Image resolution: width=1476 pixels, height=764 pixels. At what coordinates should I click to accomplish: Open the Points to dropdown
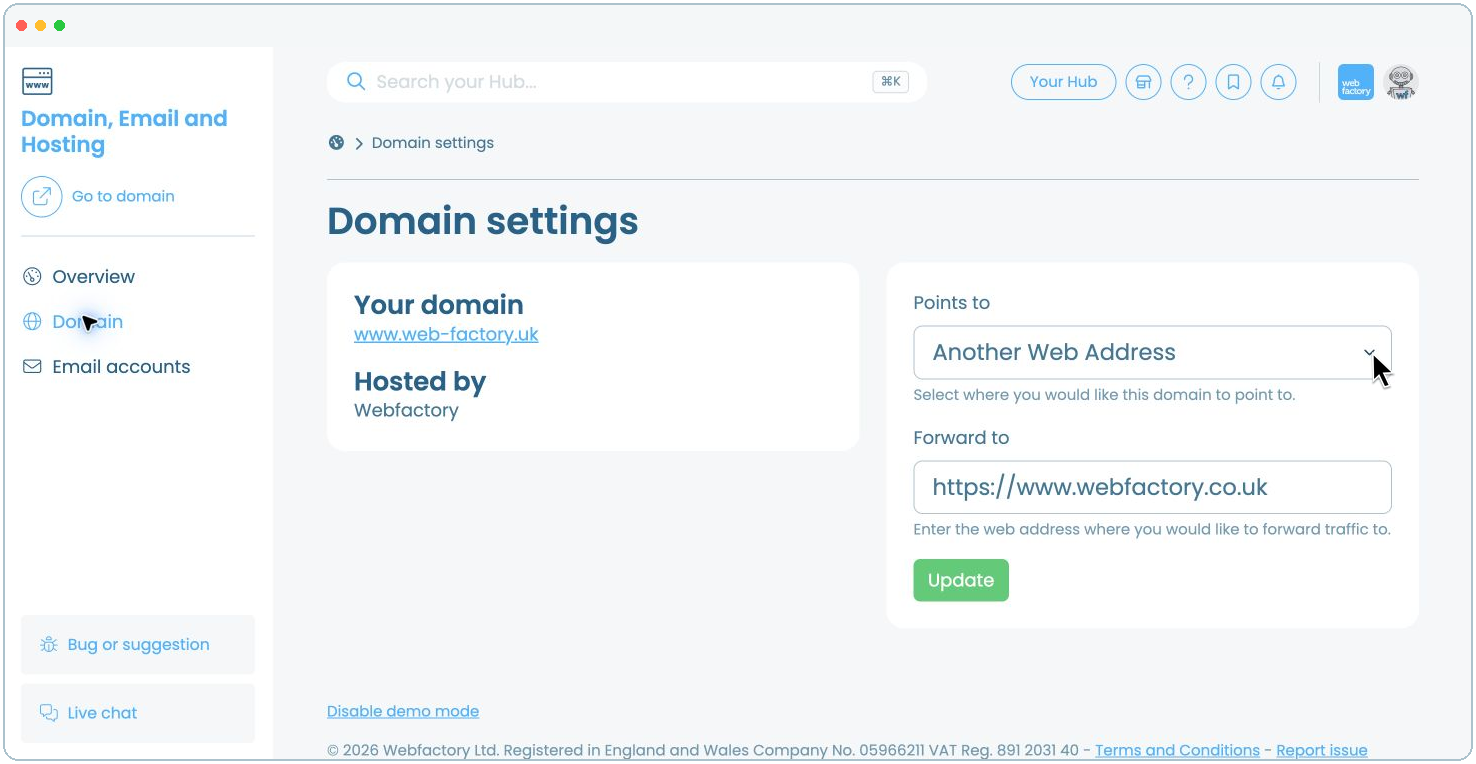tap(1152, 352)
